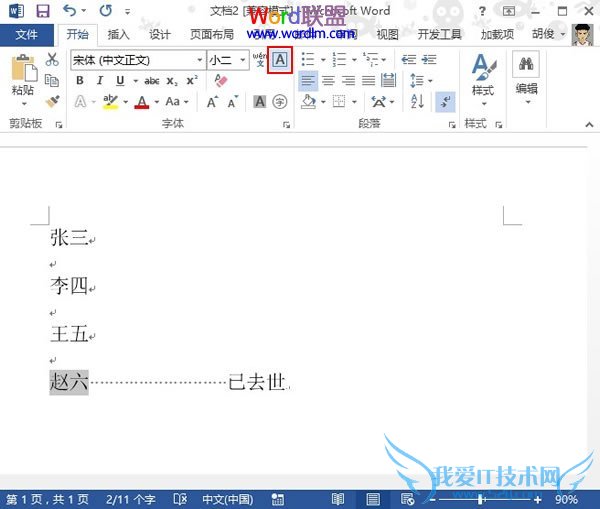
Task: Click the 胡俊 account name
Action: pyautogui.click(x=543, y=34)
